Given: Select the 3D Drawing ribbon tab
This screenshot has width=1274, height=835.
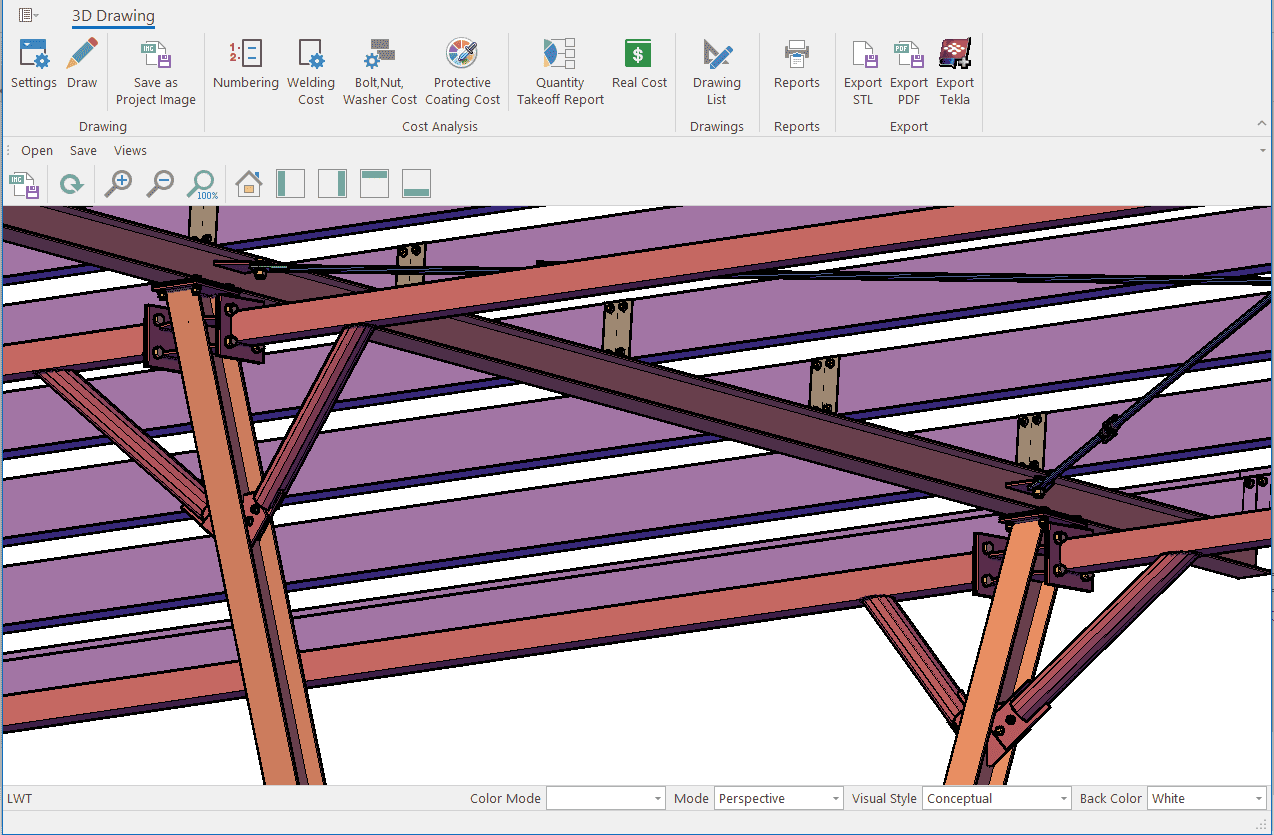Looking at the screenshot, I should coord(113,16).
